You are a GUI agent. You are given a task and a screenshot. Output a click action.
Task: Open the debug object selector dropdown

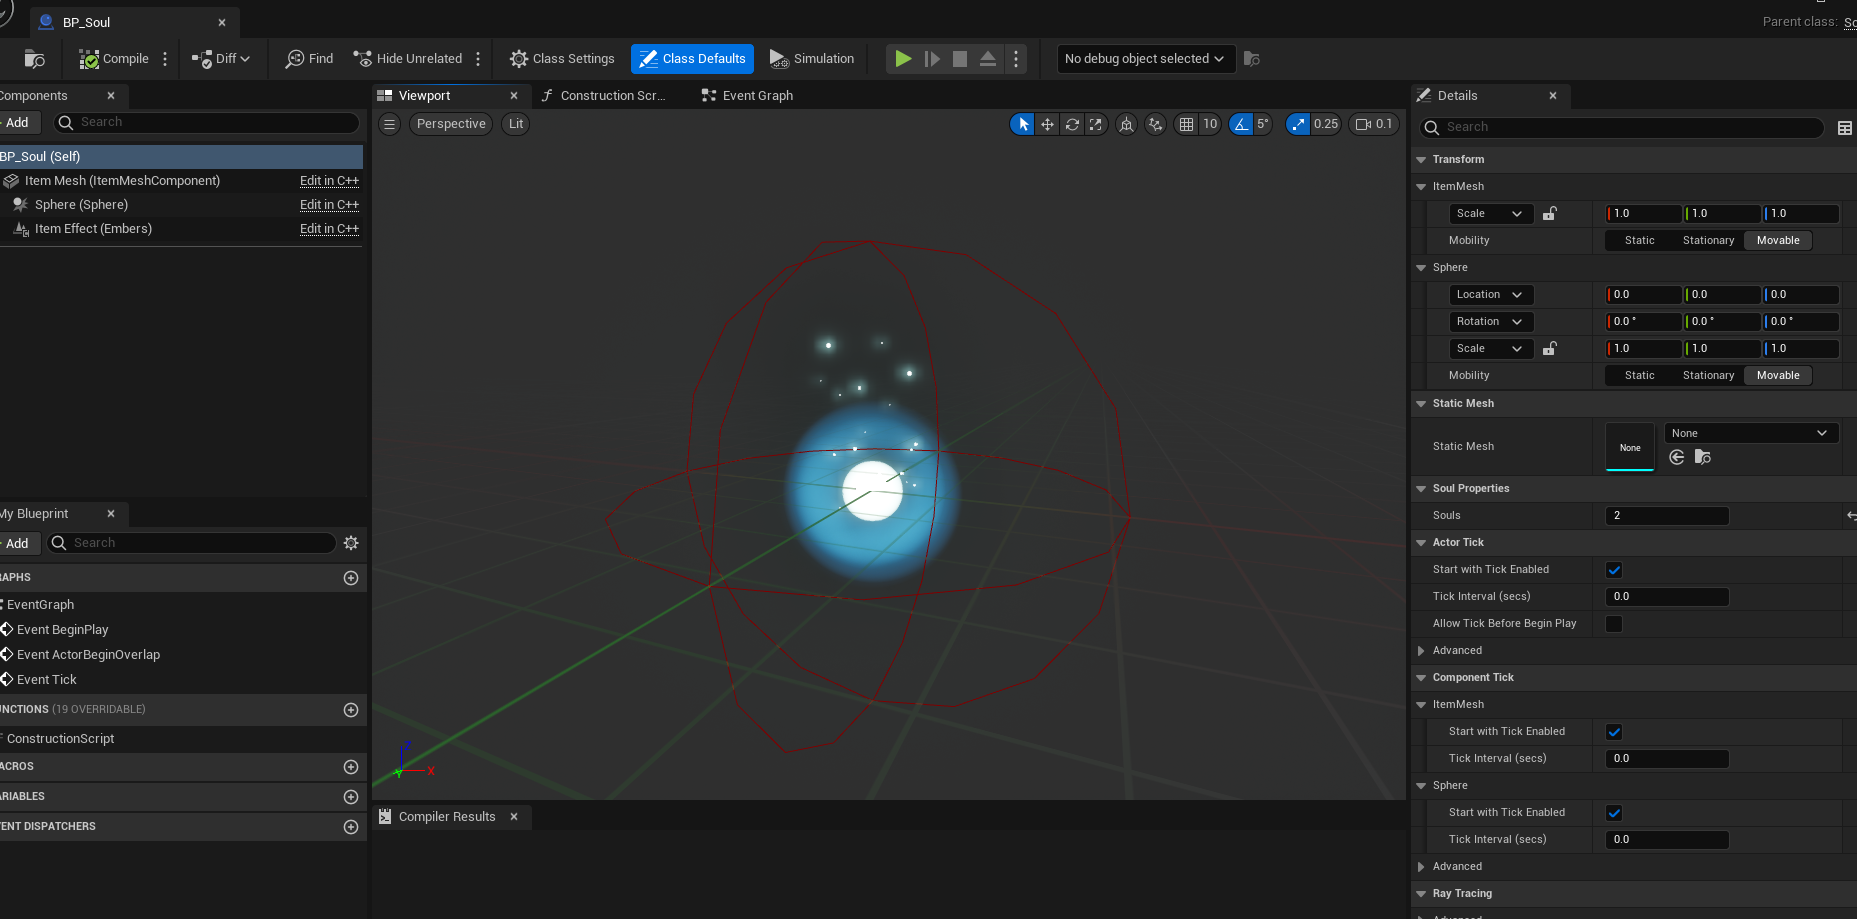1145,59
